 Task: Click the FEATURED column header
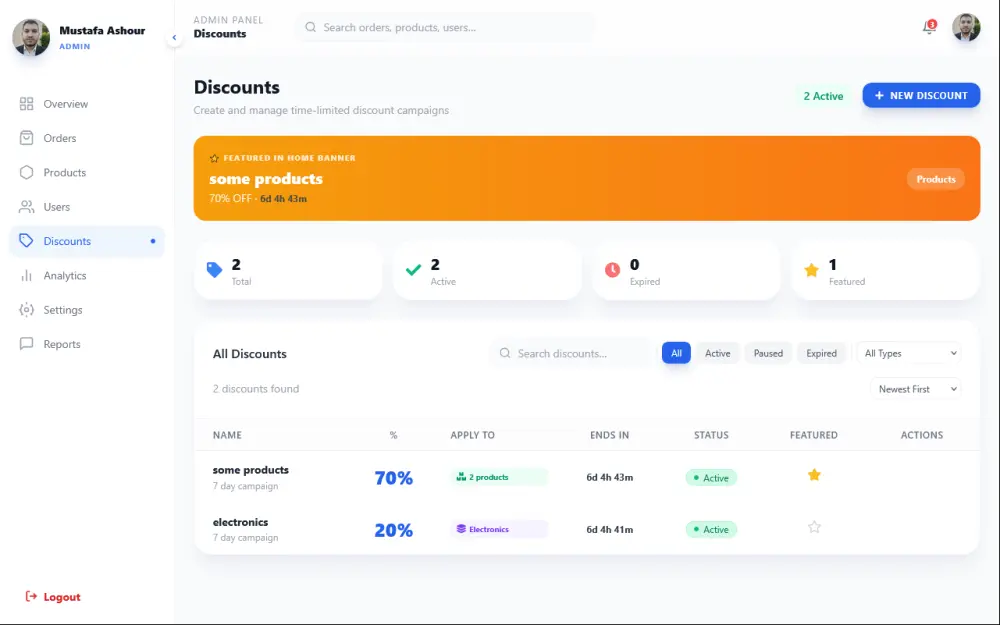[814, 435]
